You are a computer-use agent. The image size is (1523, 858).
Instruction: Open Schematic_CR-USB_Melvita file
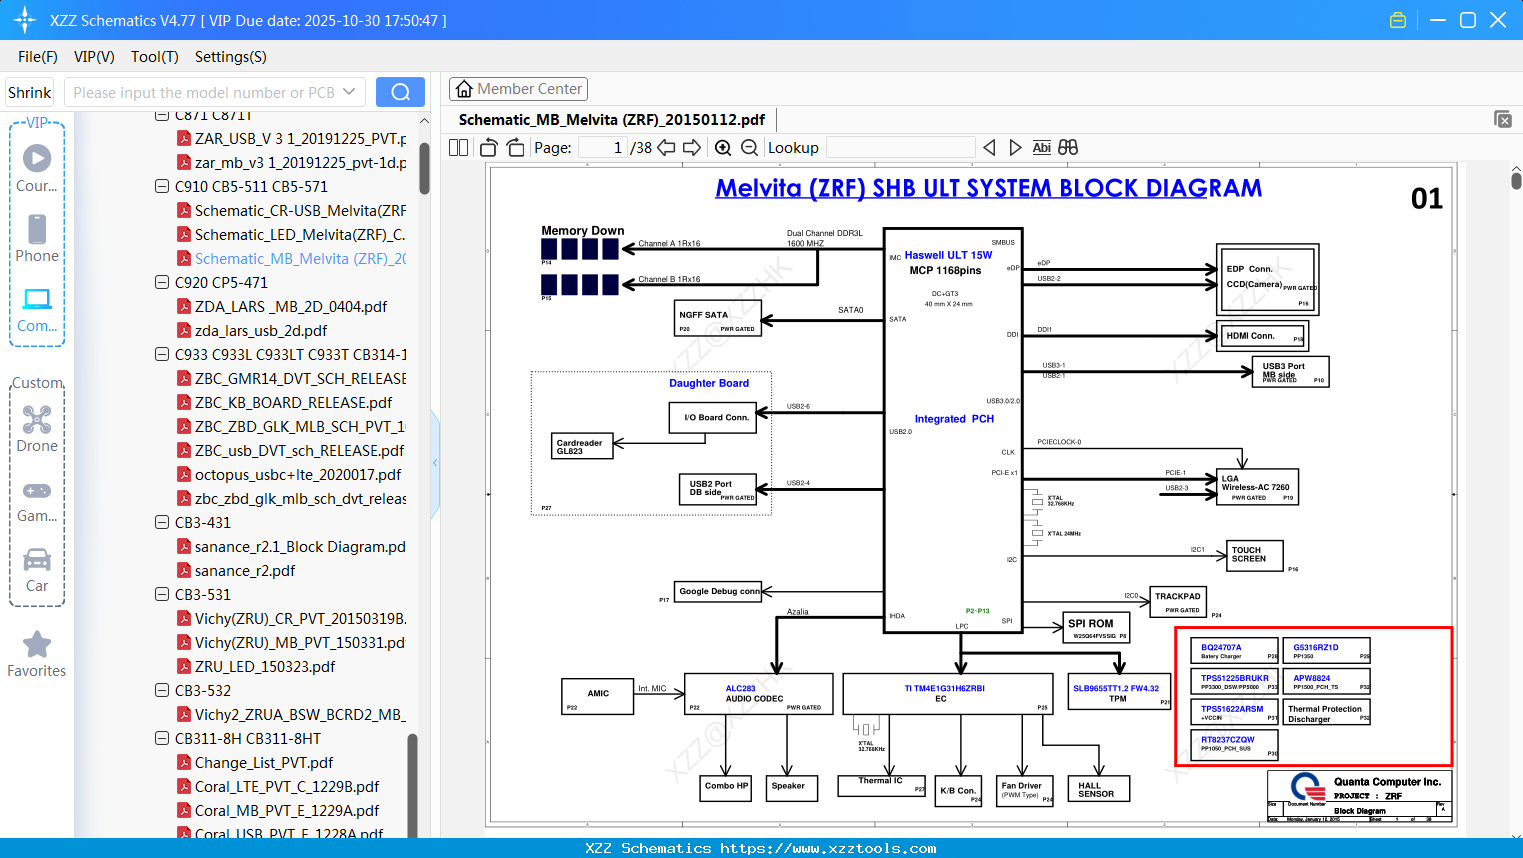tap(292, 211)
